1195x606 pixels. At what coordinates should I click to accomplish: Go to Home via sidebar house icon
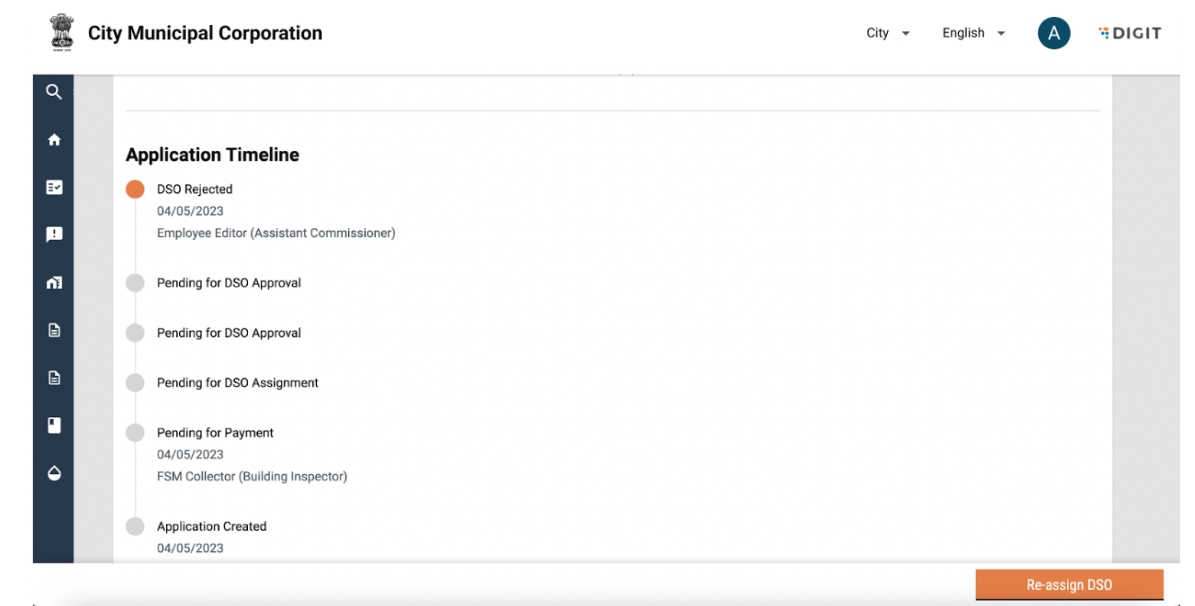(54, 140)
